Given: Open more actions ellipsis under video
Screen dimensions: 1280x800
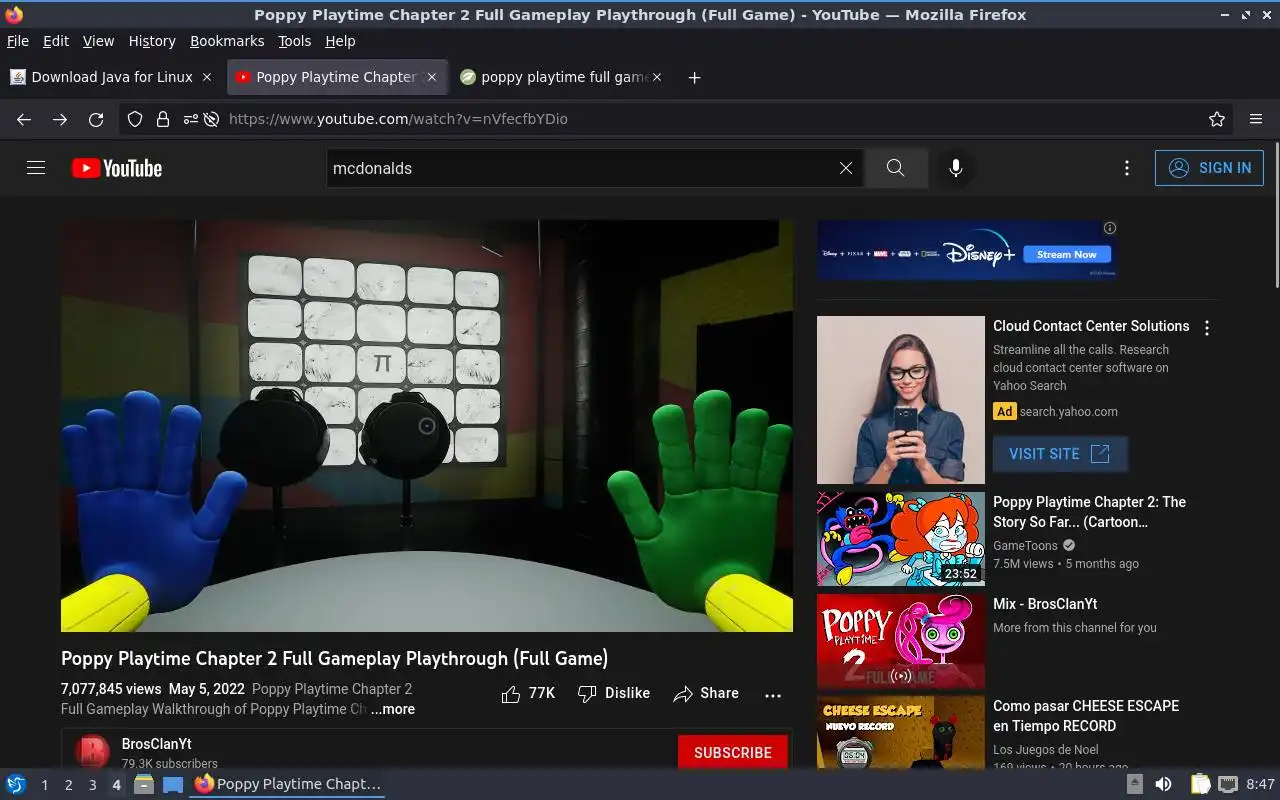Looking at the screenshot, I should click(x=773, y=695).
